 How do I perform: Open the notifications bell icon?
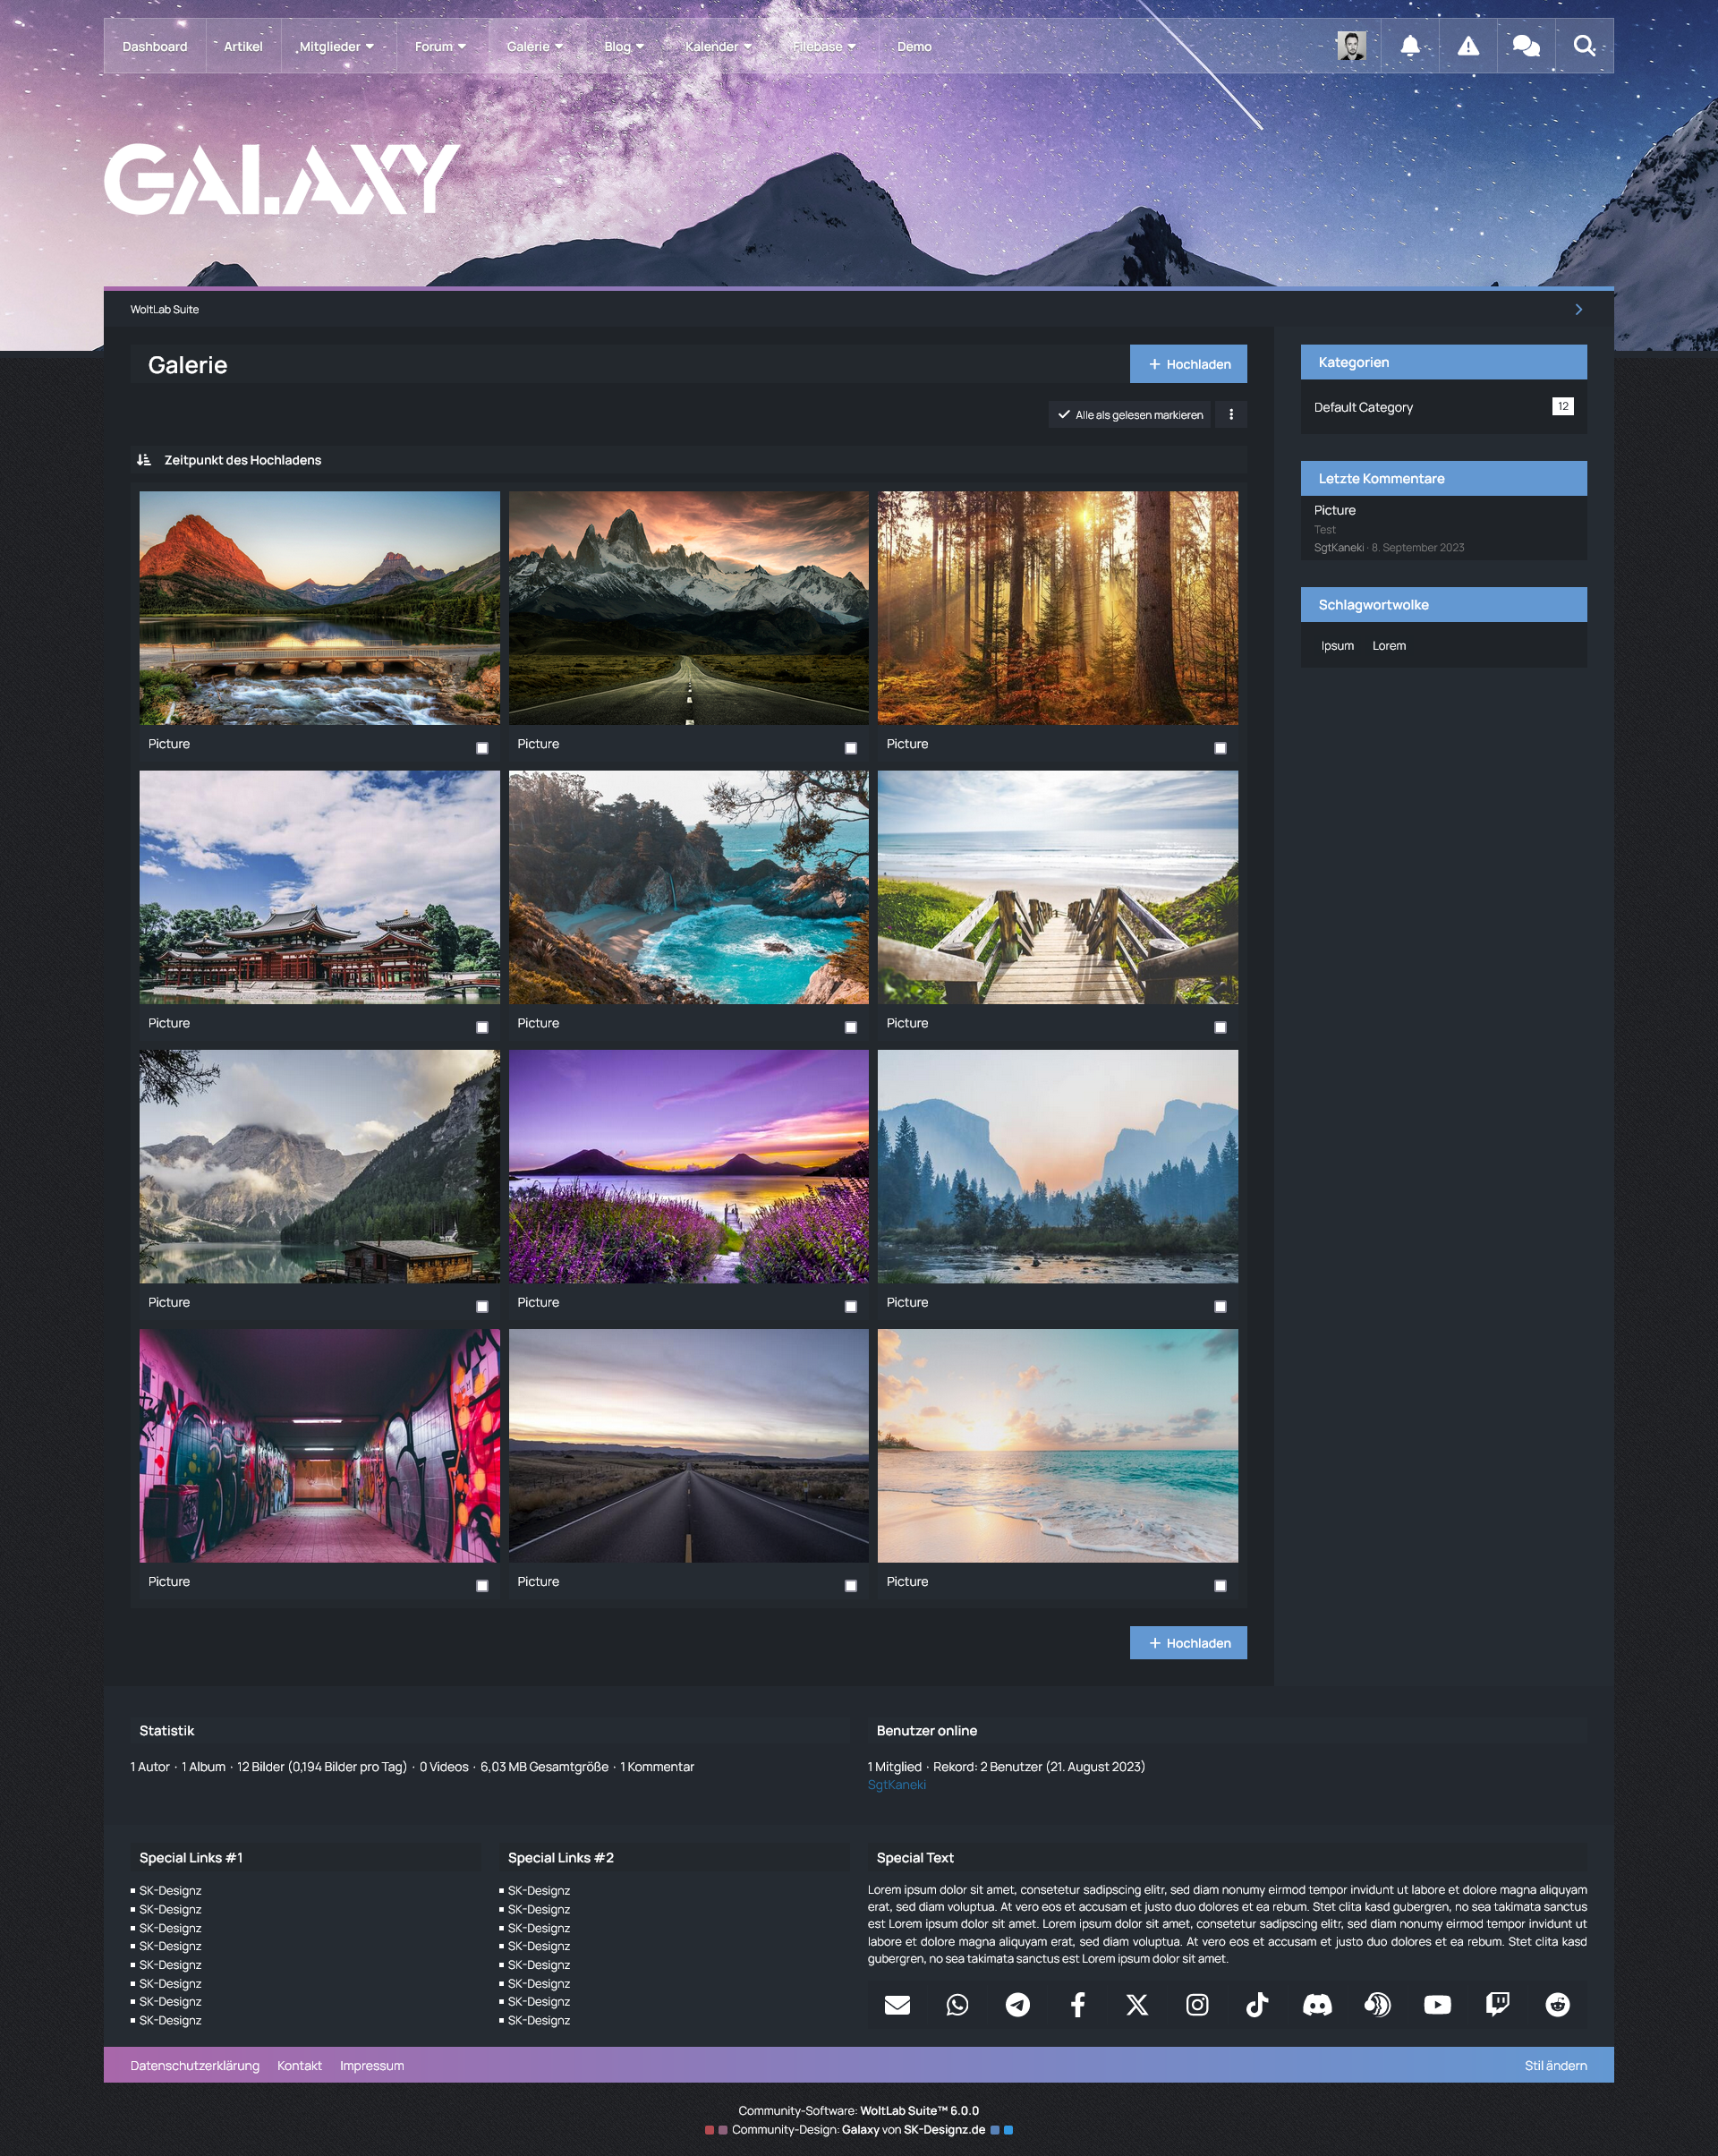tap(1409, 46)
